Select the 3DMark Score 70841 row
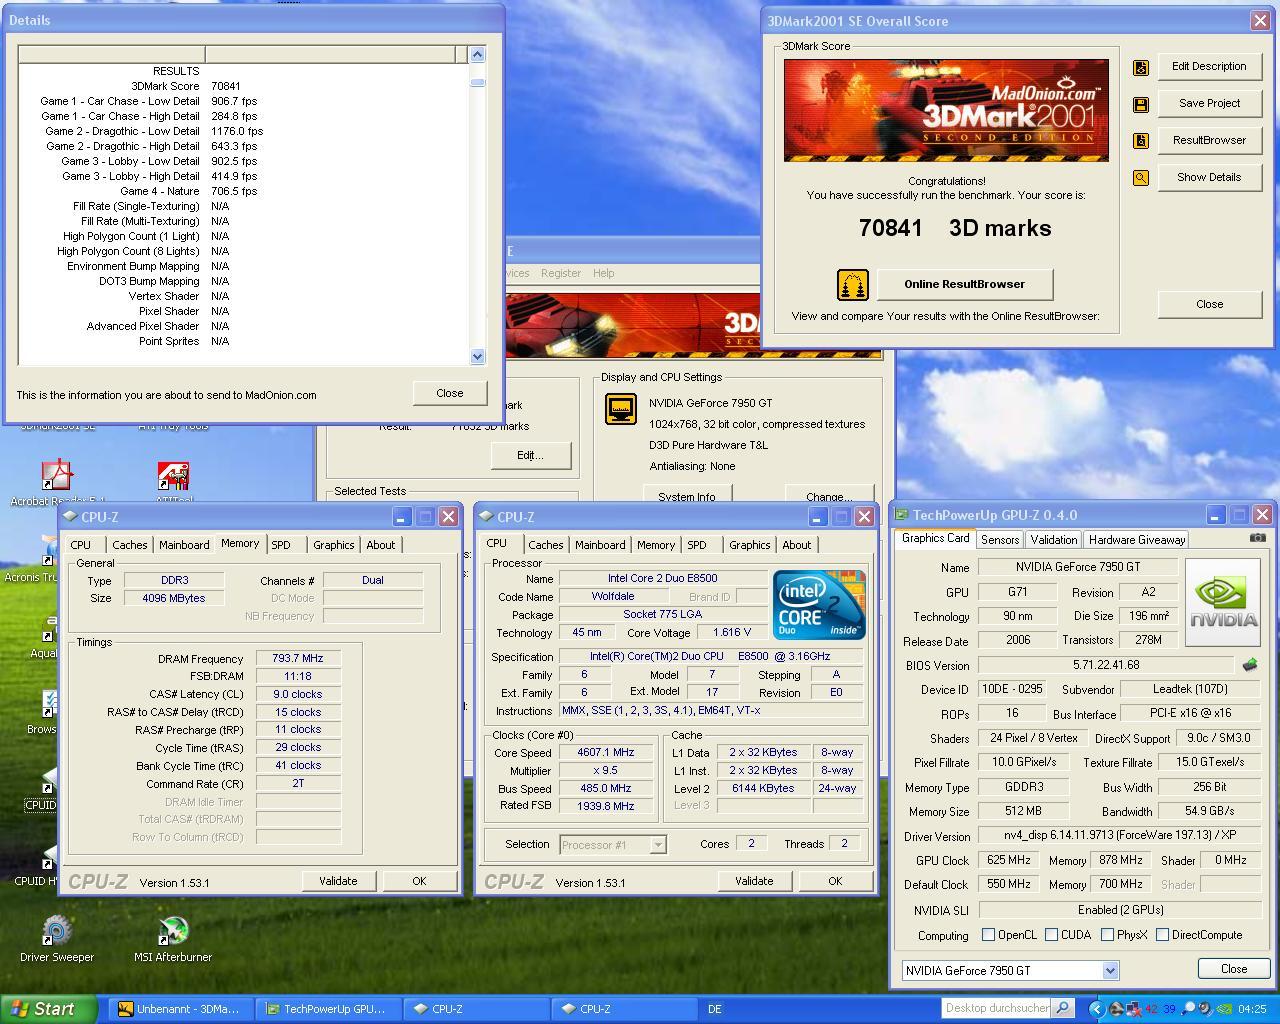The height and width of the screenshot is (1024, 1280). (244, 86)
